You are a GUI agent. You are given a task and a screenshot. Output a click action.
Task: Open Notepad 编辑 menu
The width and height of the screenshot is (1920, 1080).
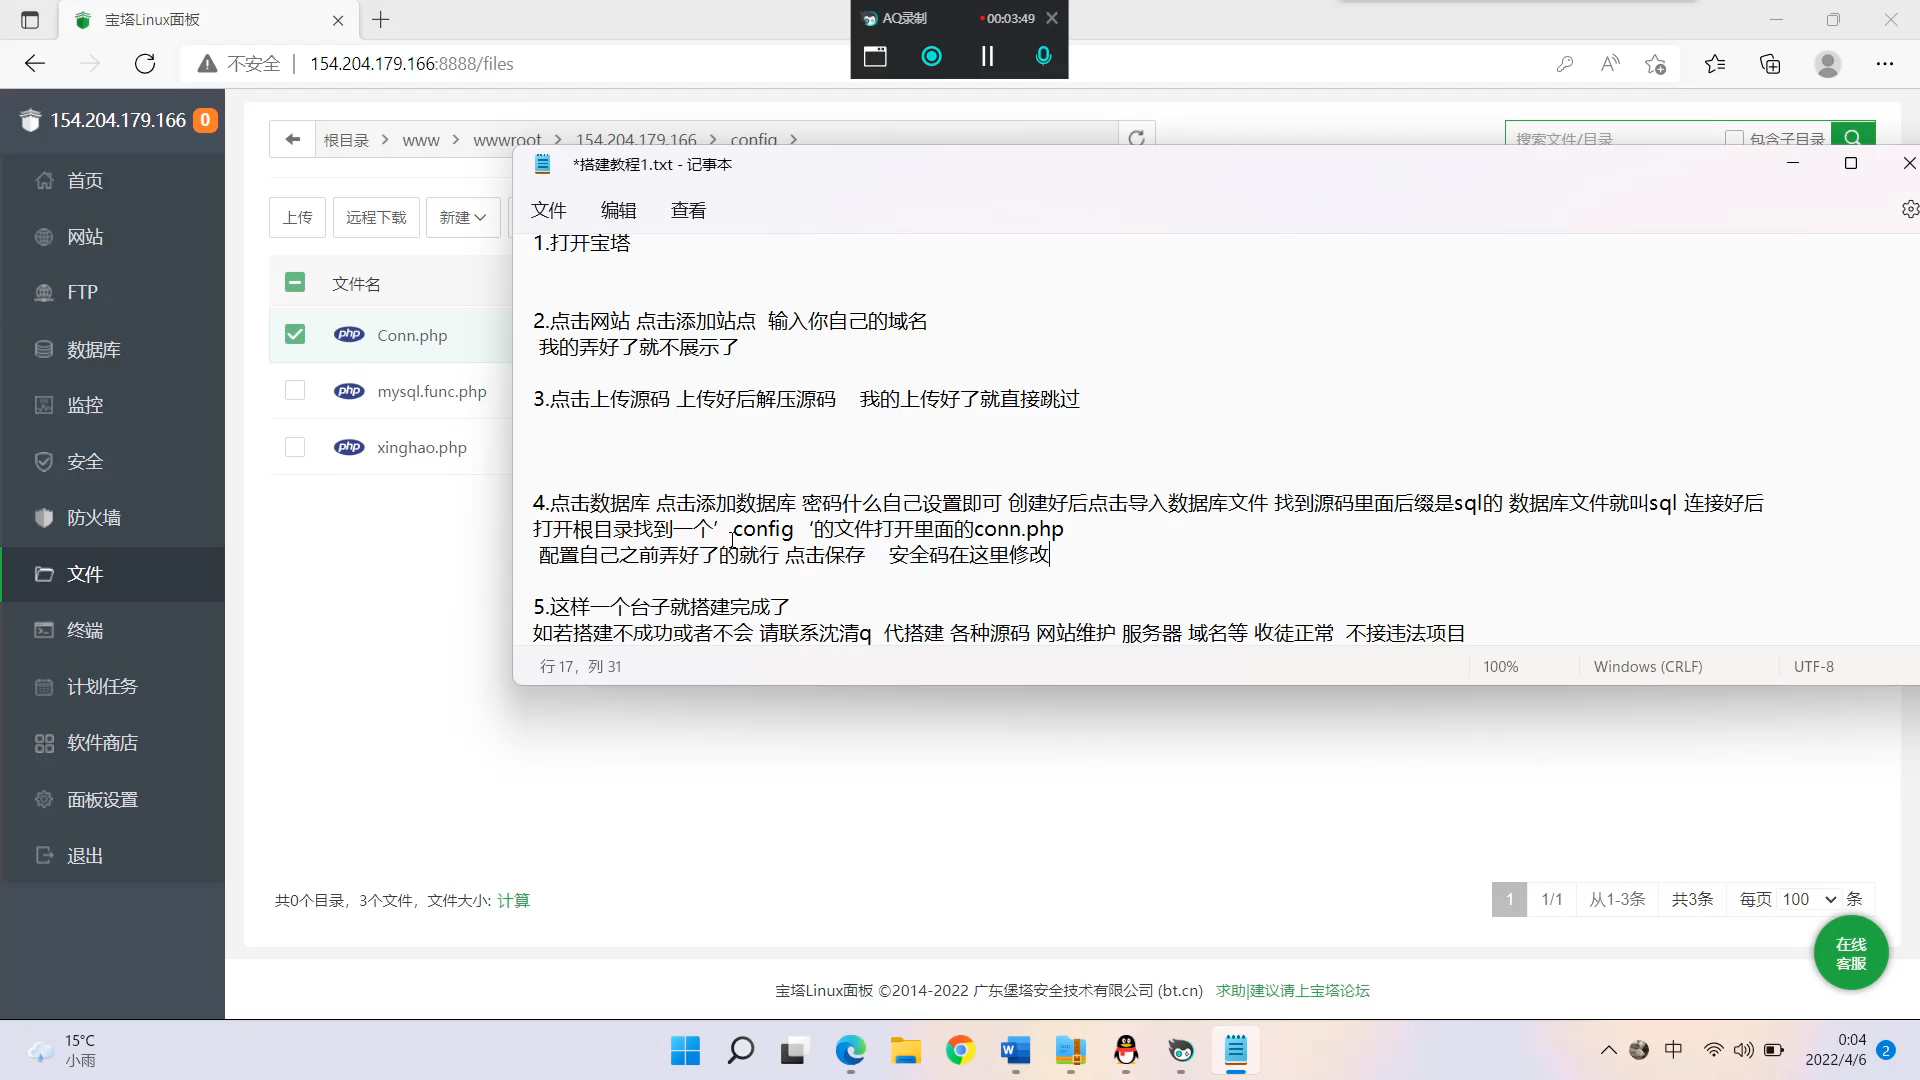618,210
